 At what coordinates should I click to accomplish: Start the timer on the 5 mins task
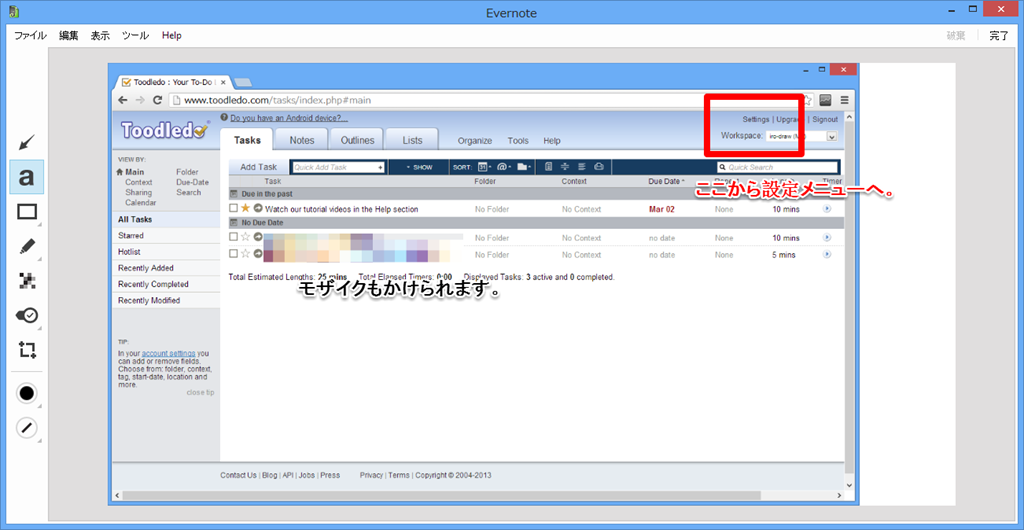coord(827,255)
